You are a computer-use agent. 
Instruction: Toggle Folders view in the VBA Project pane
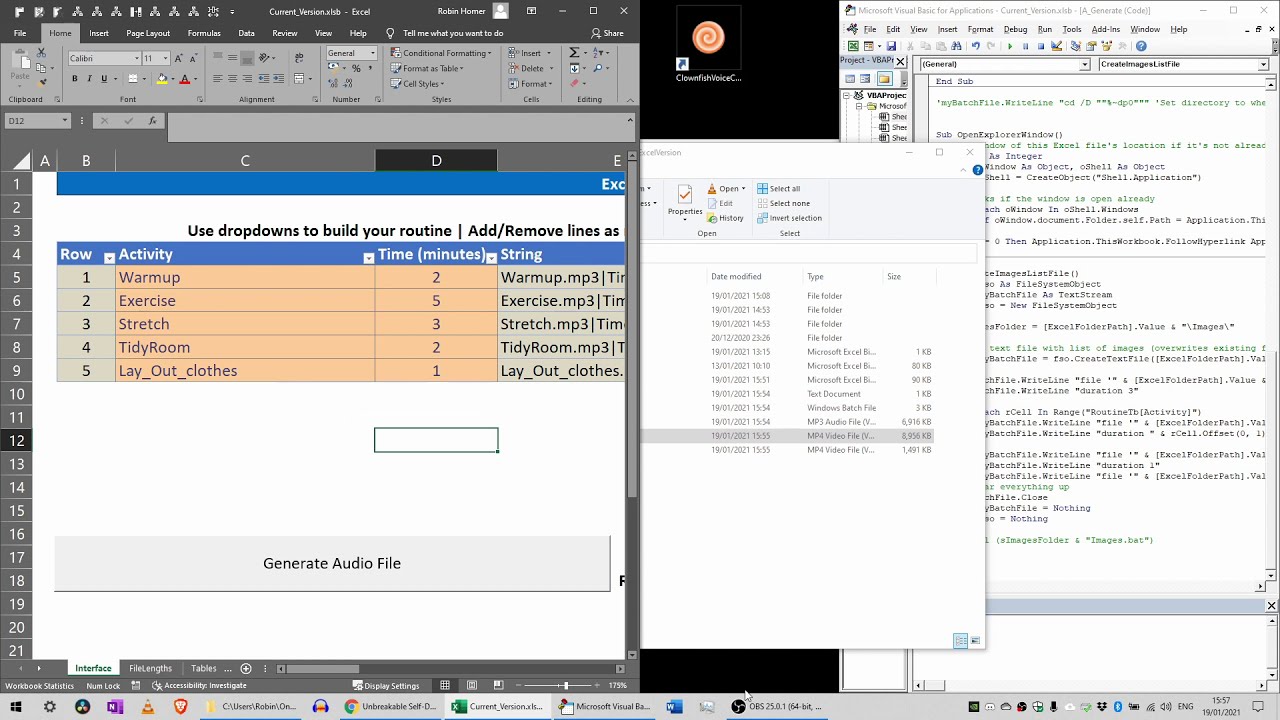click(x=884, y=79)
